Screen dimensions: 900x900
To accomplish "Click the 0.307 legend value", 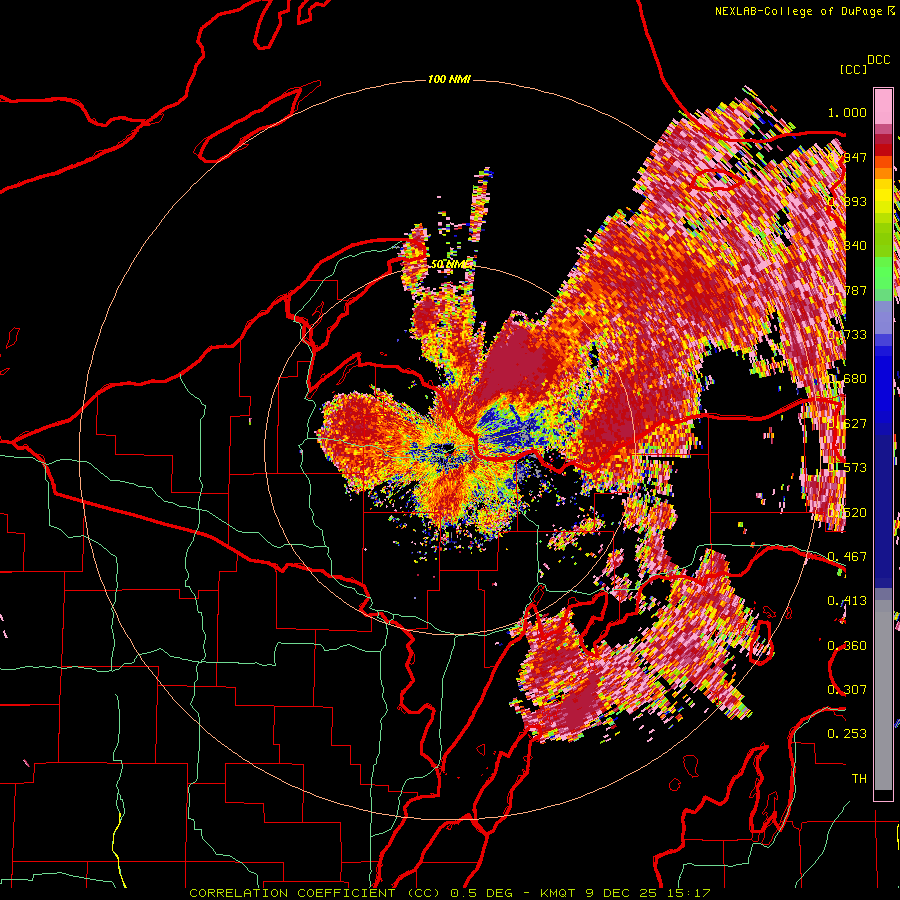I will click(847, 690).
